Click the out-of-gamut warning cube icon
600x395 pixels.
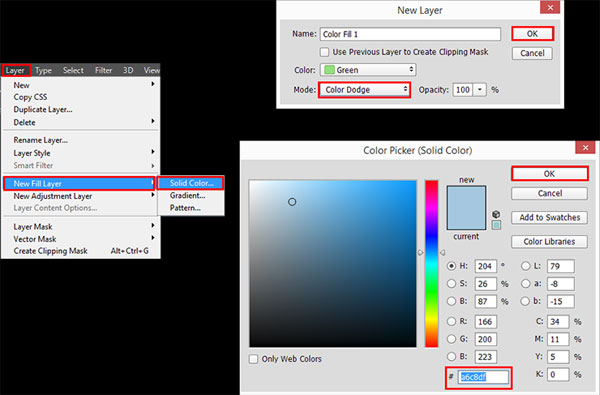click(x=496, y=214)
